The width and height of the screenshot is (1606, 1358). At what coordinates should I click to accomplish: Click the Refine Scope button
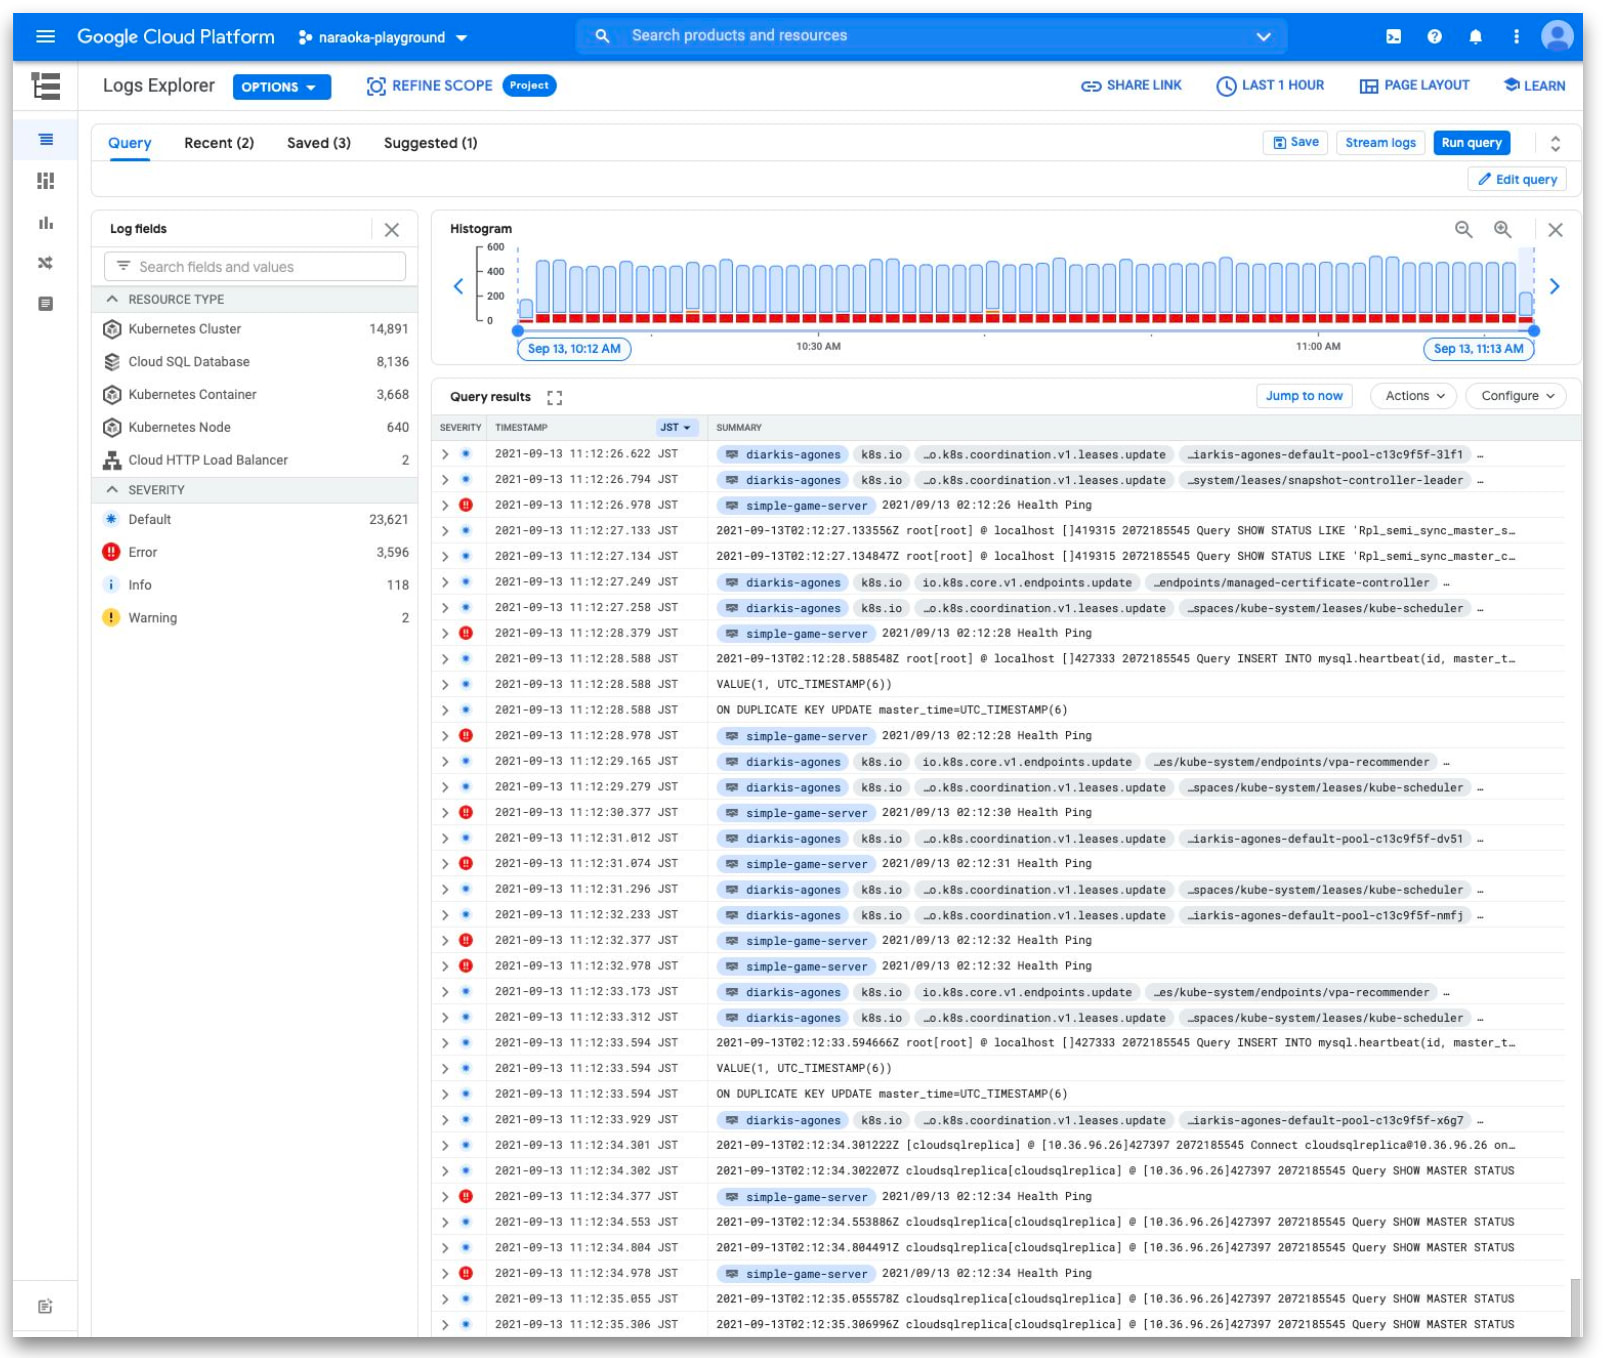[x=430, y=86]
